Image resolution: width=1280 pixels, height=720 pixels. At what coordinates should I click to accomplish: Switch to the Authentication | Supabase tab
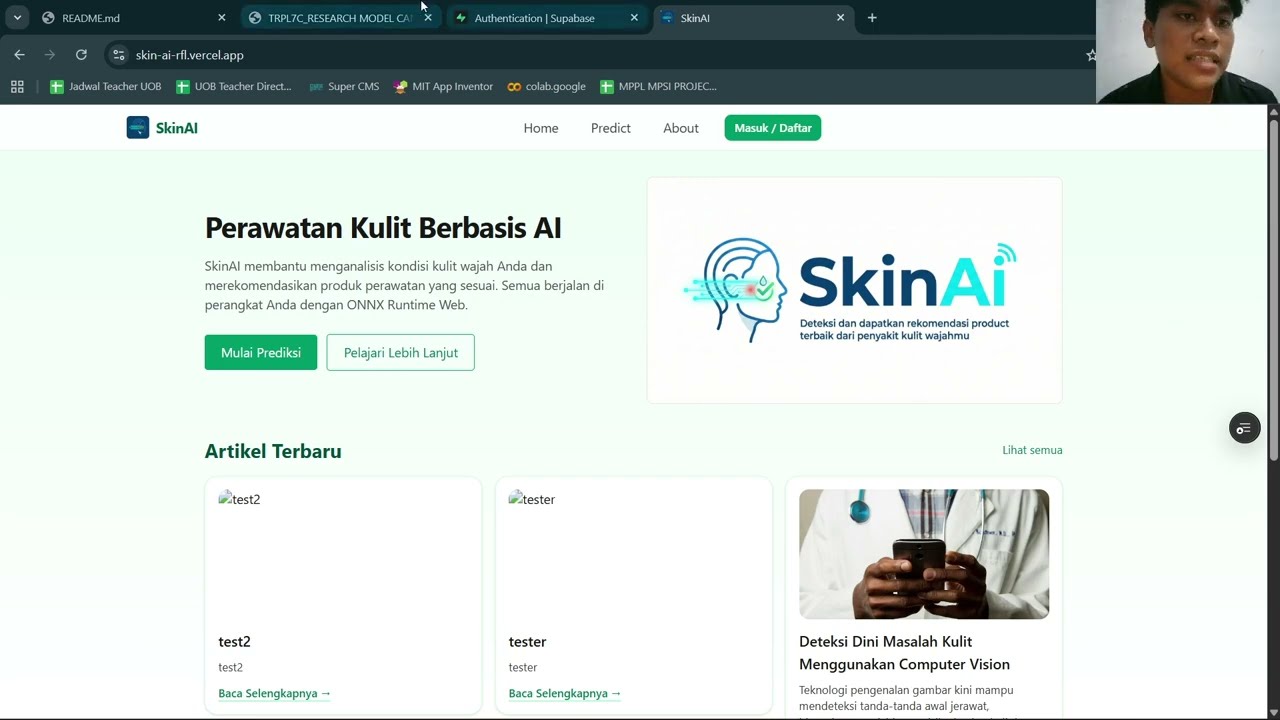(x=546, y=18)
